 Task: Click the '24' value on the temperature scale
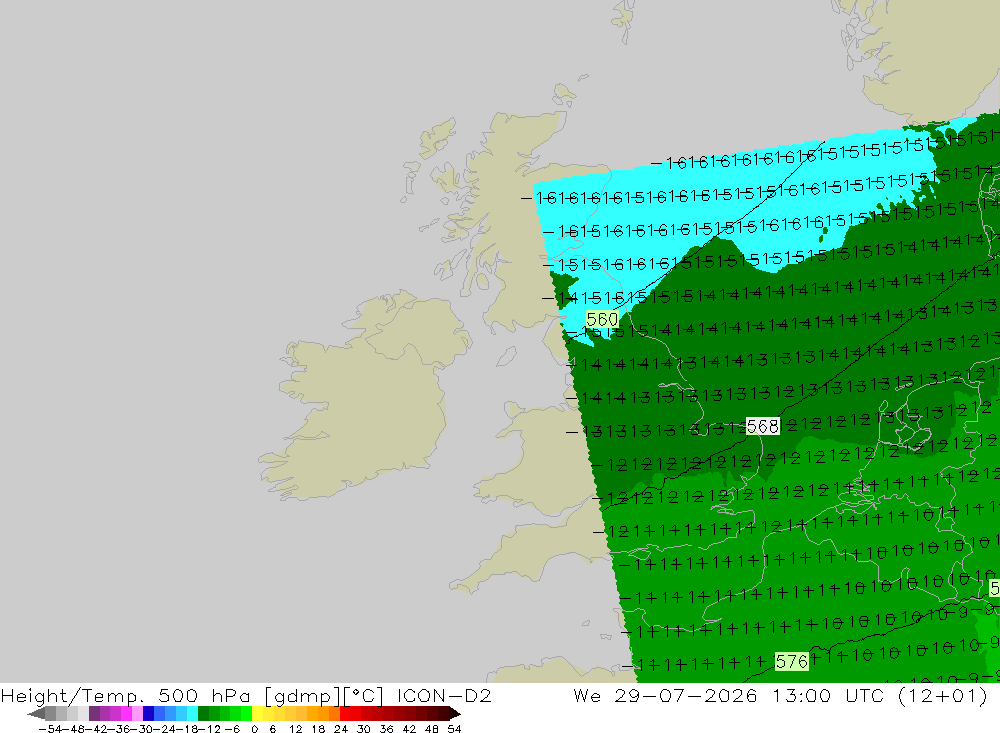[x=341, y=729]
